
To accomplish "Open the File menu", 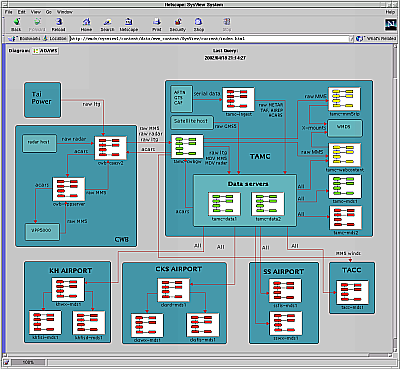I will tap(9, 12).
